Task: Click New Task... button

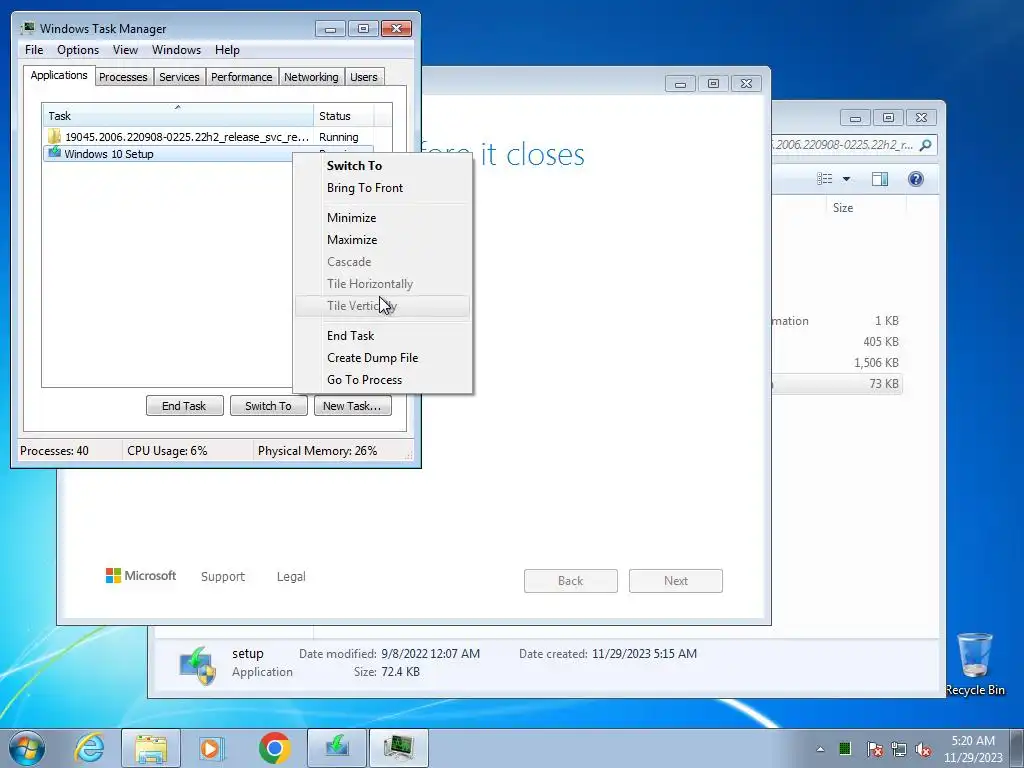Action: 352,406
